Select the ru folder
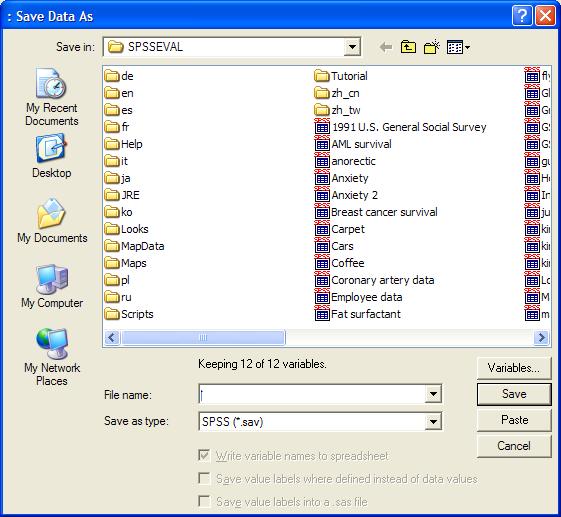 point(118,297)
